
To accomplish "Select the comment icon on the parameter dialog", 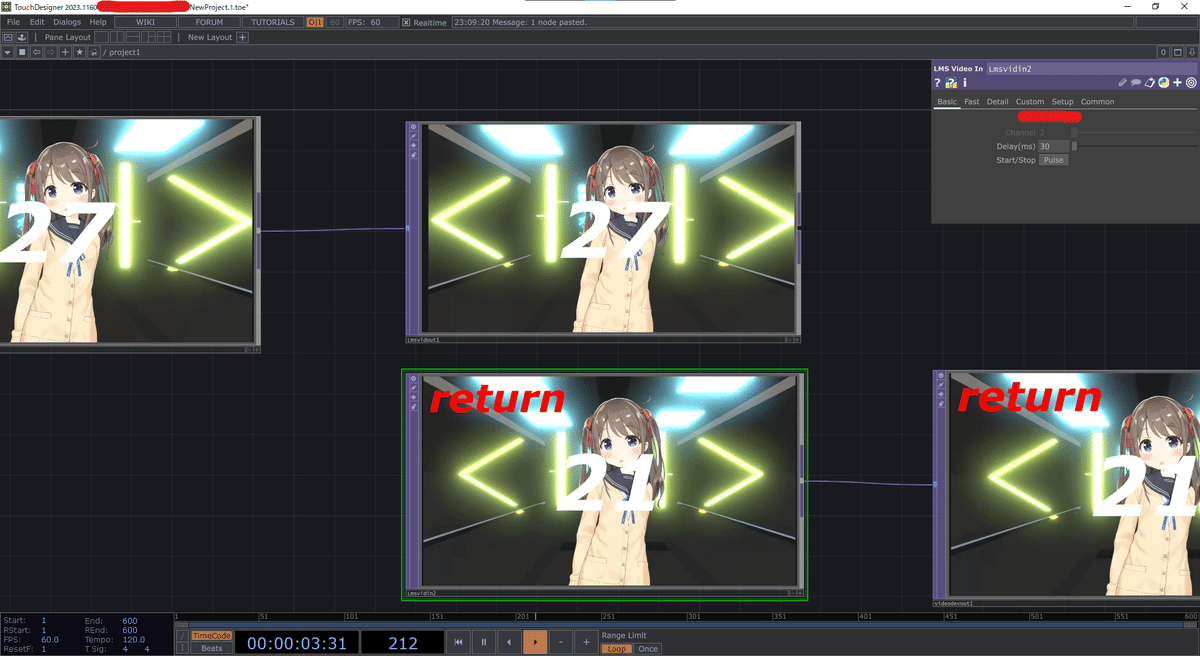I will [1135, 82].
